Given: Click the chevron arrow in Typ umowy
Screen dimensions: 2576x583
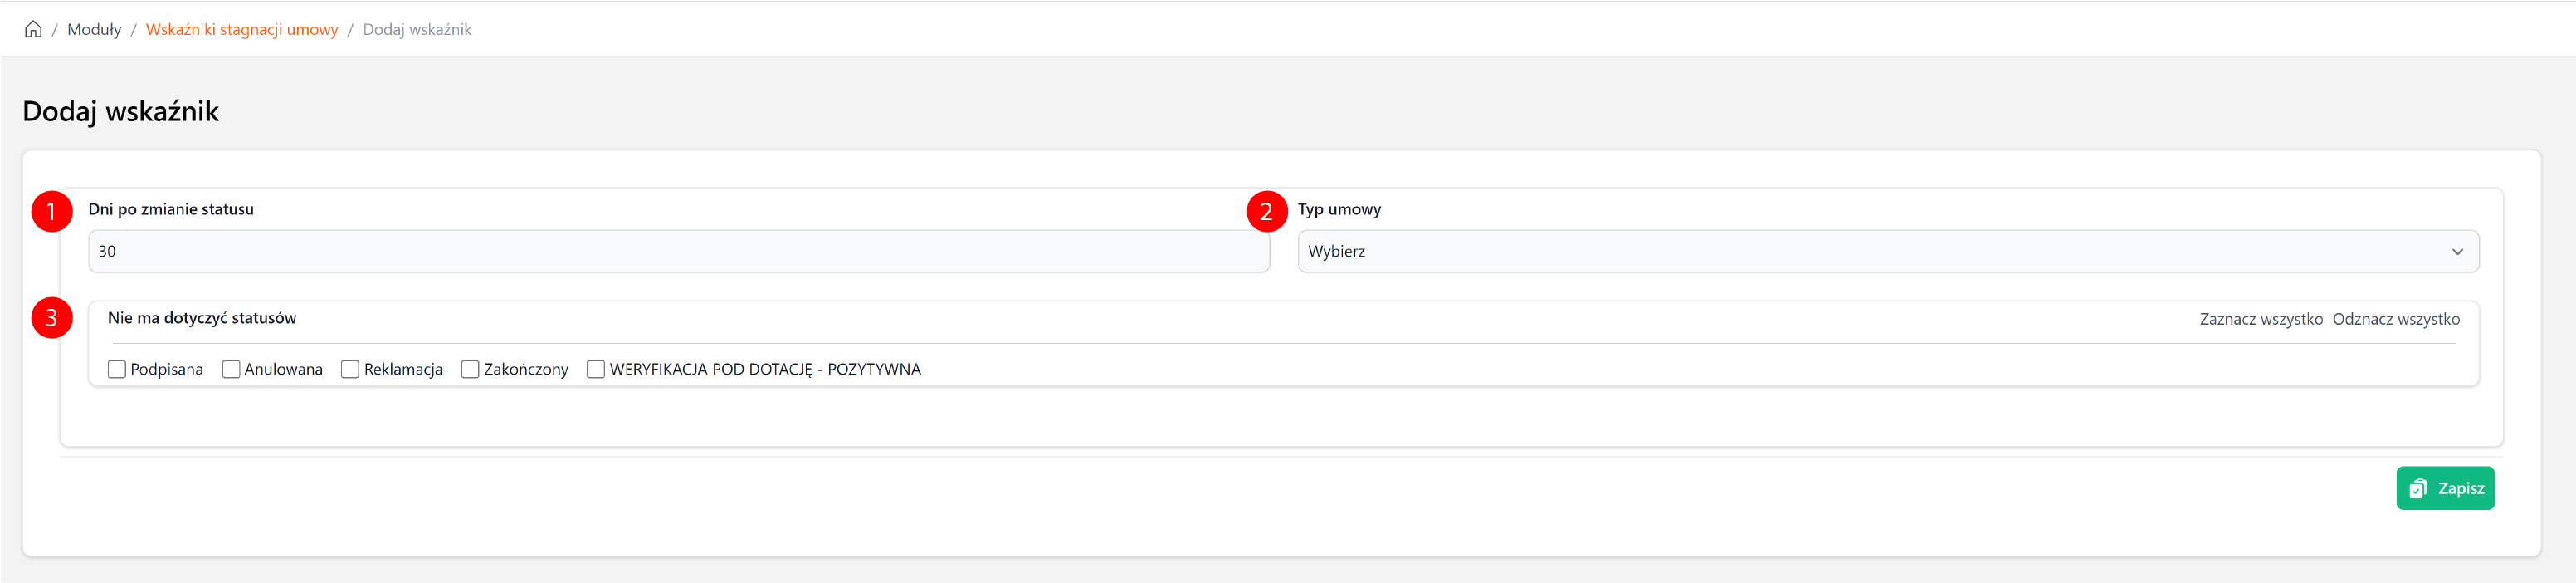Looking at the screenshot, I should (2457, 252).
